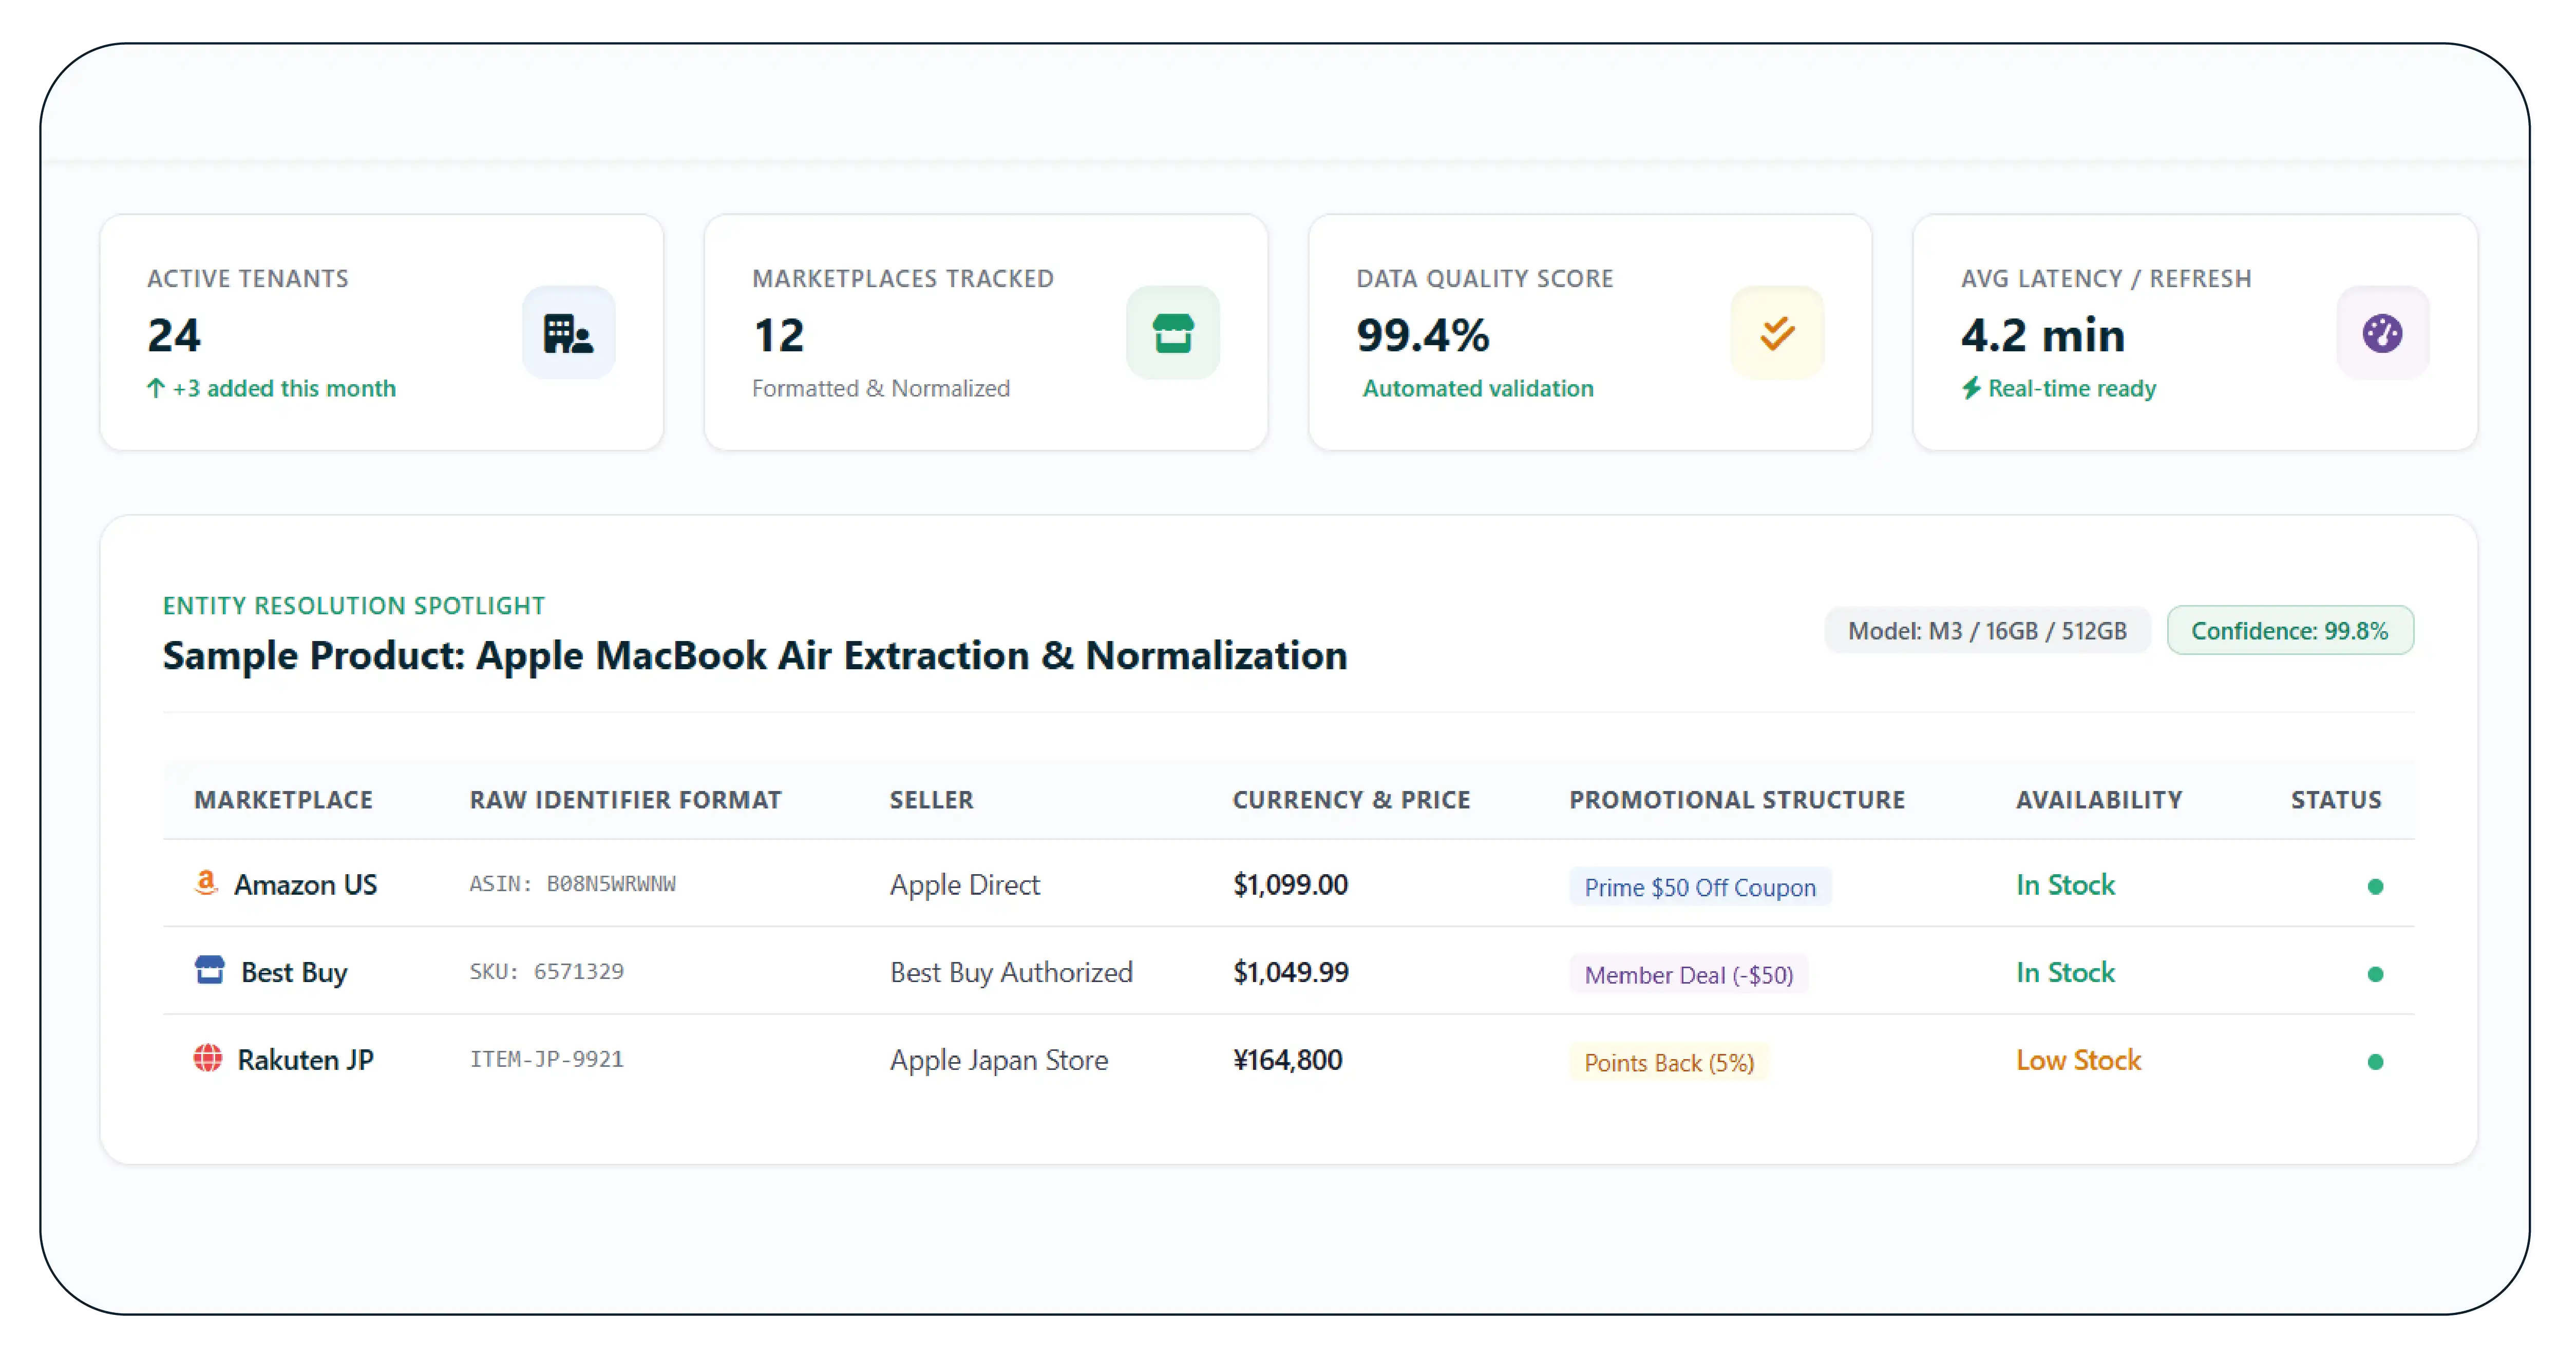Click the +3 added this month text
This screenshot has width=2576, height=1357.
(x=284, y=388)
